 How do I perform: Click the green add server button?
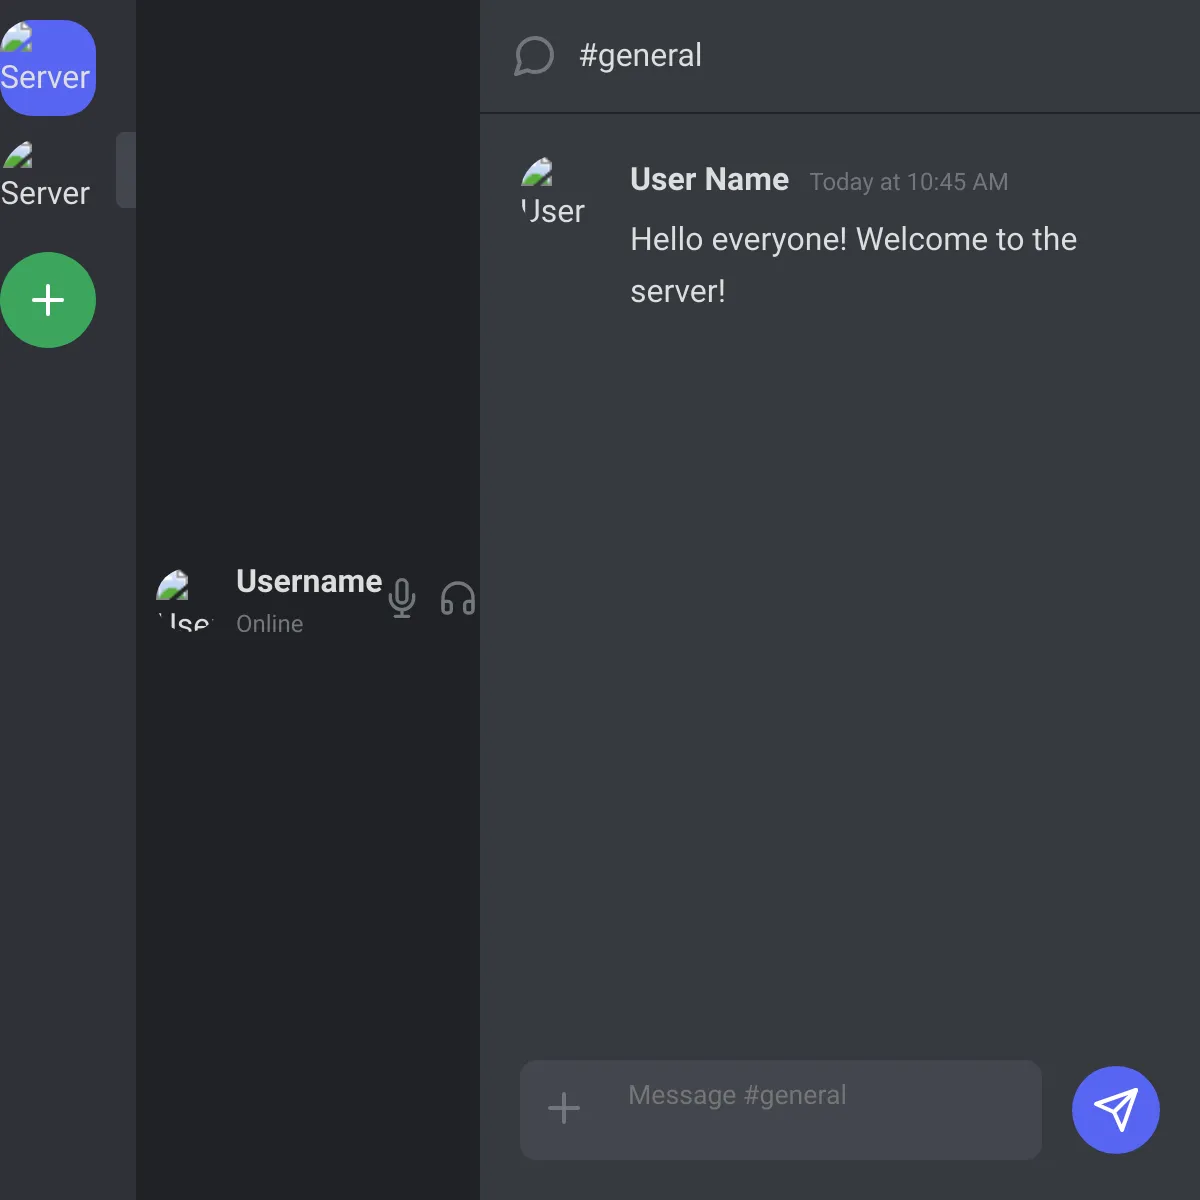(47, 300)
